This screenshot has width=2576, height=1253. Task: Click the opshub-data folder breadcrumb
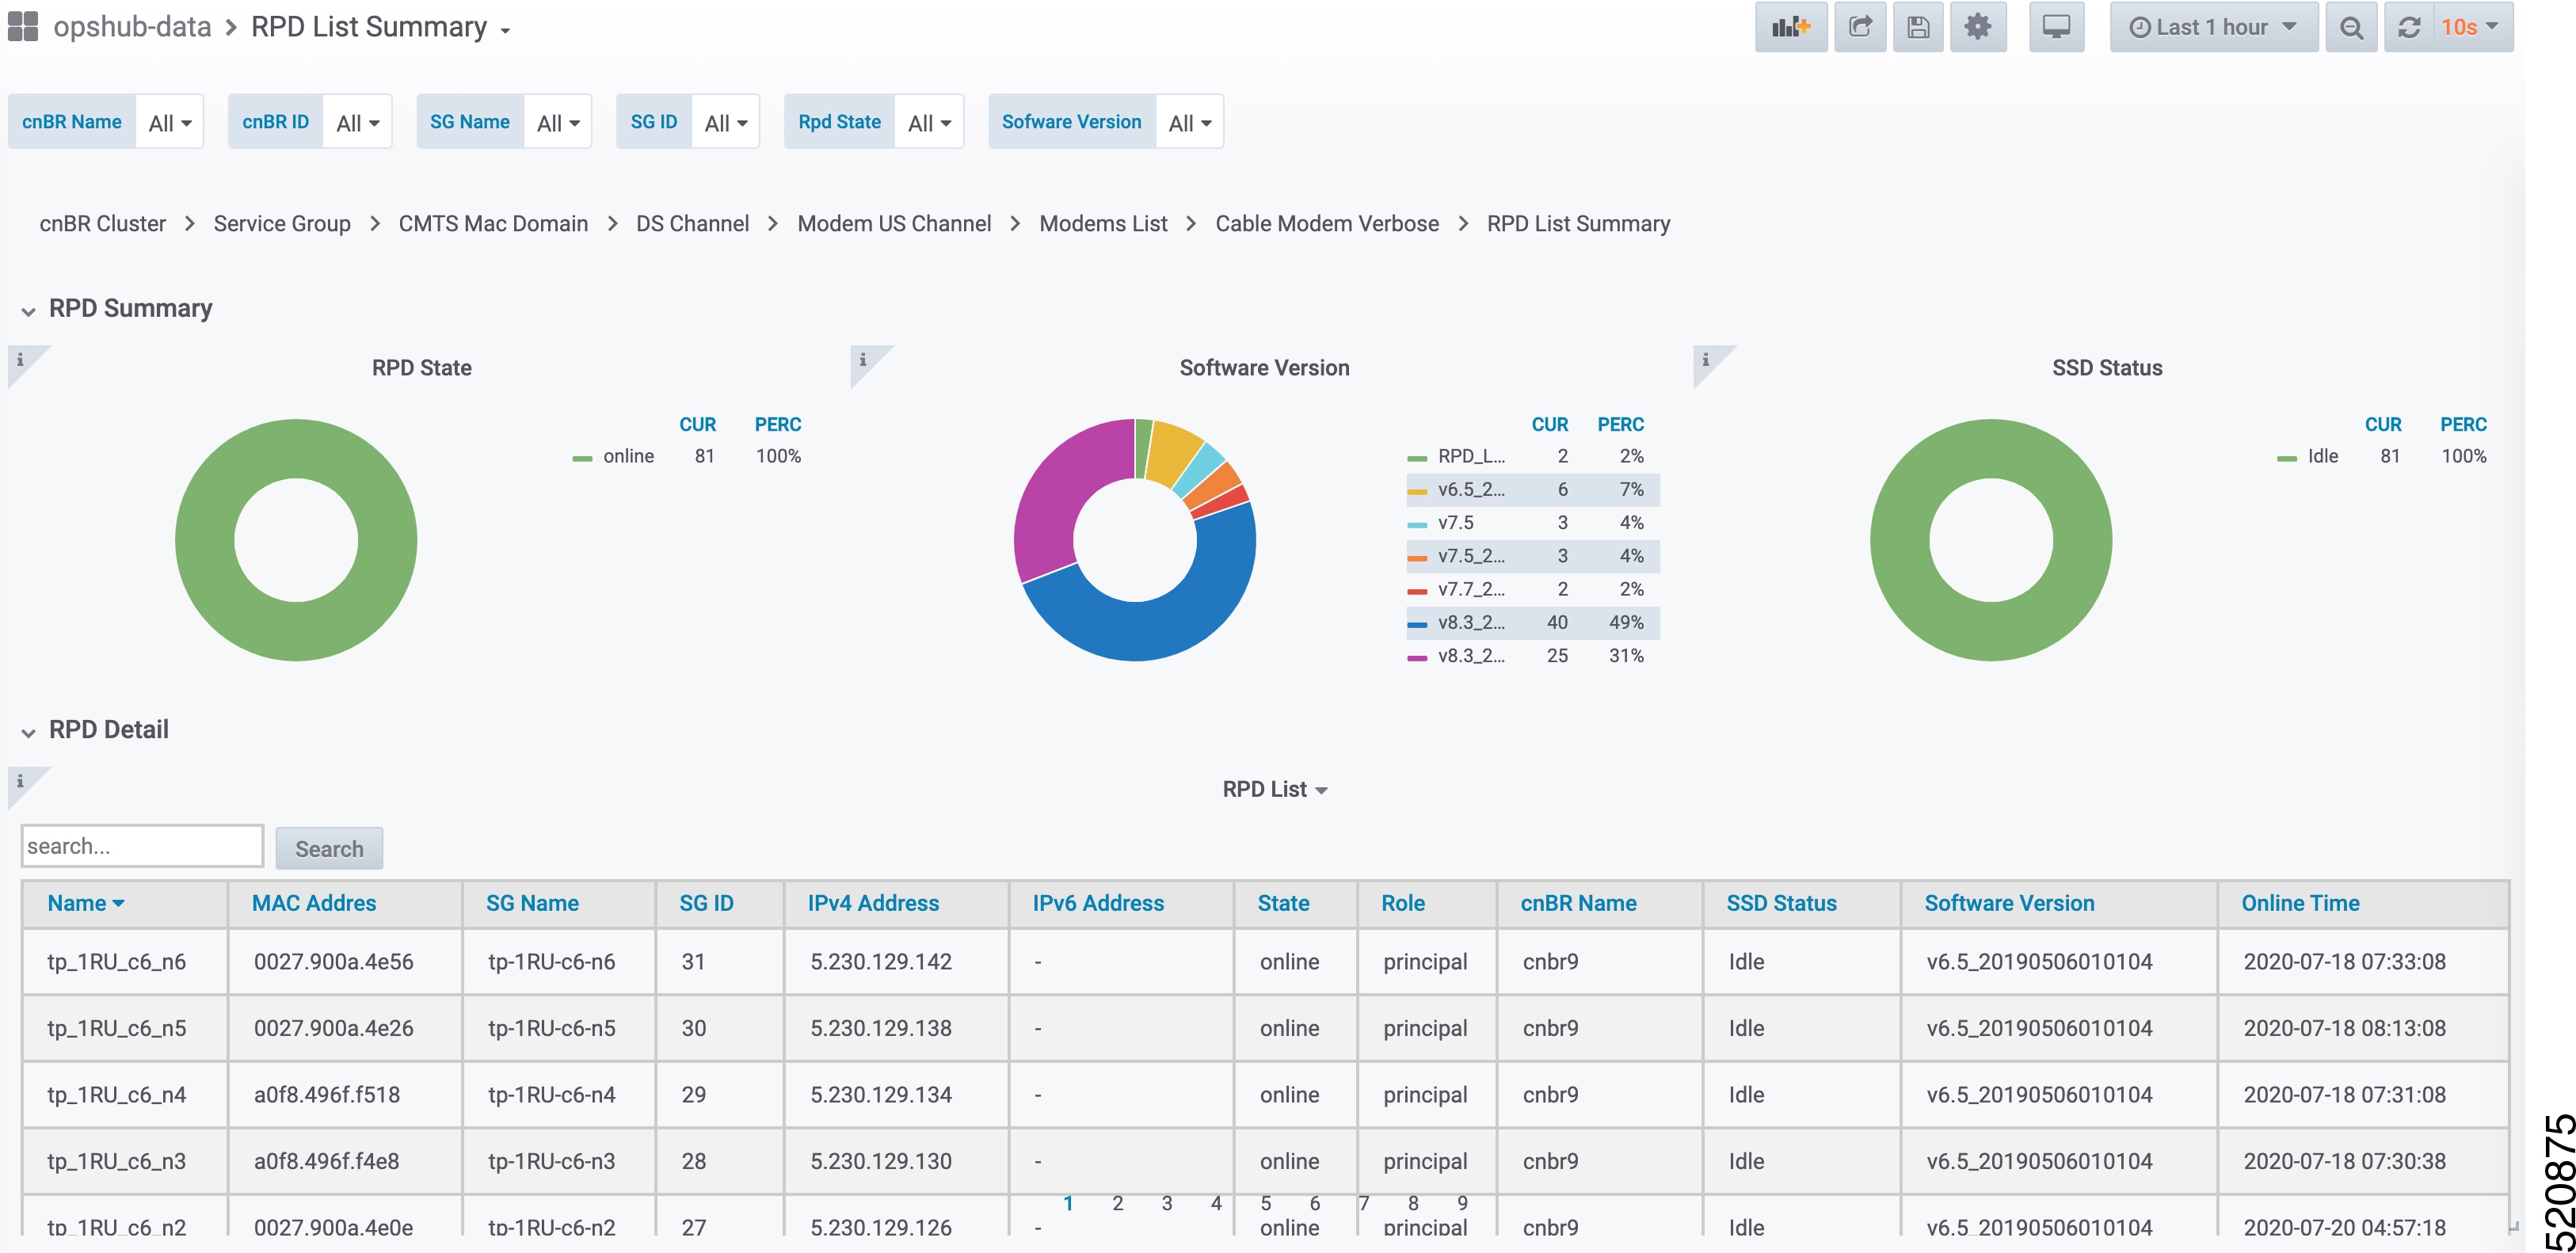click(132, 27)
